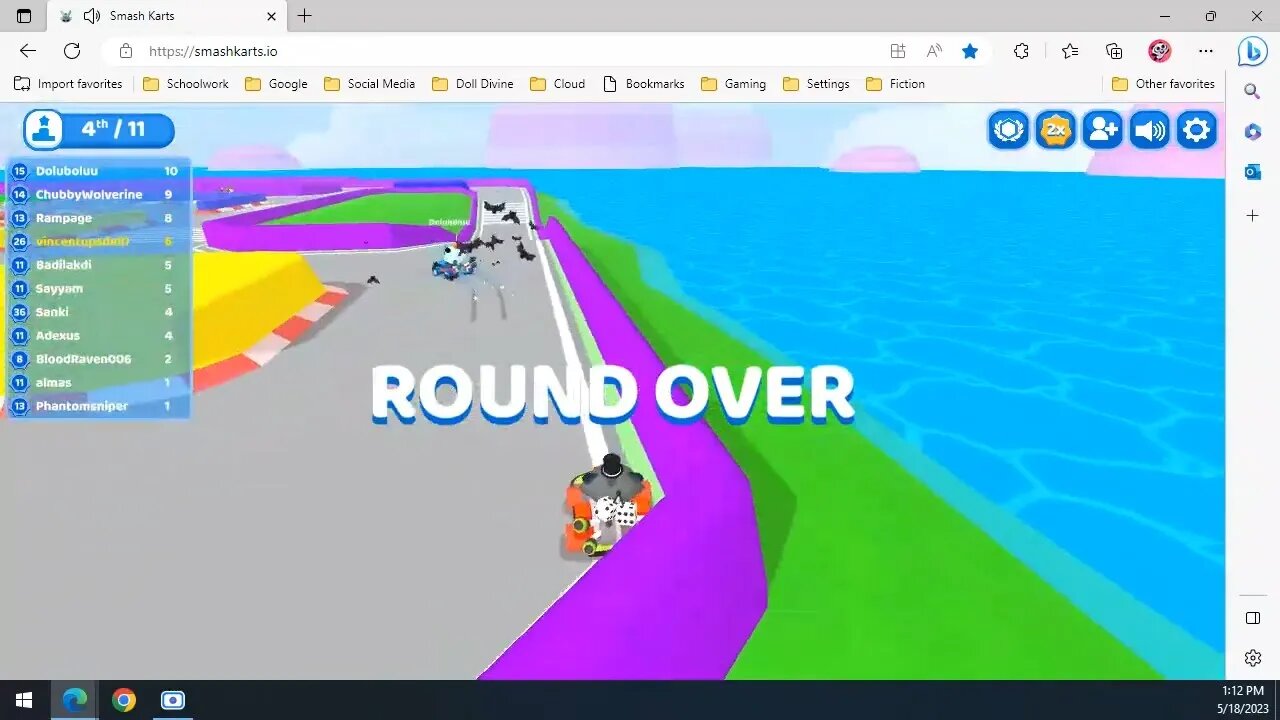The height and width of the screenshot is (720, 1280).
Task: Expand the Social Media favorites folder
Action: [369, 84]
